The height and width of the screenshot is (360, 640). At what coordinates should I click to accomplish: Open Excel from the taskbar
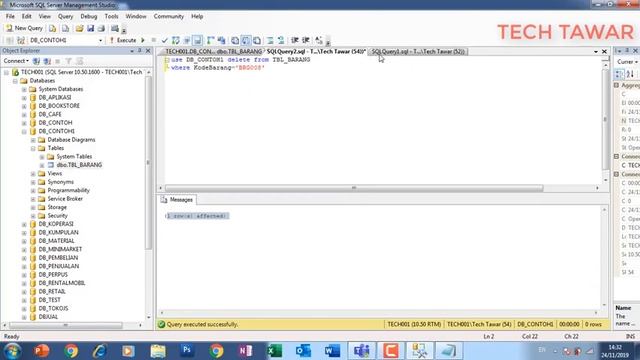pyautogui.click(x=275, y=351)
